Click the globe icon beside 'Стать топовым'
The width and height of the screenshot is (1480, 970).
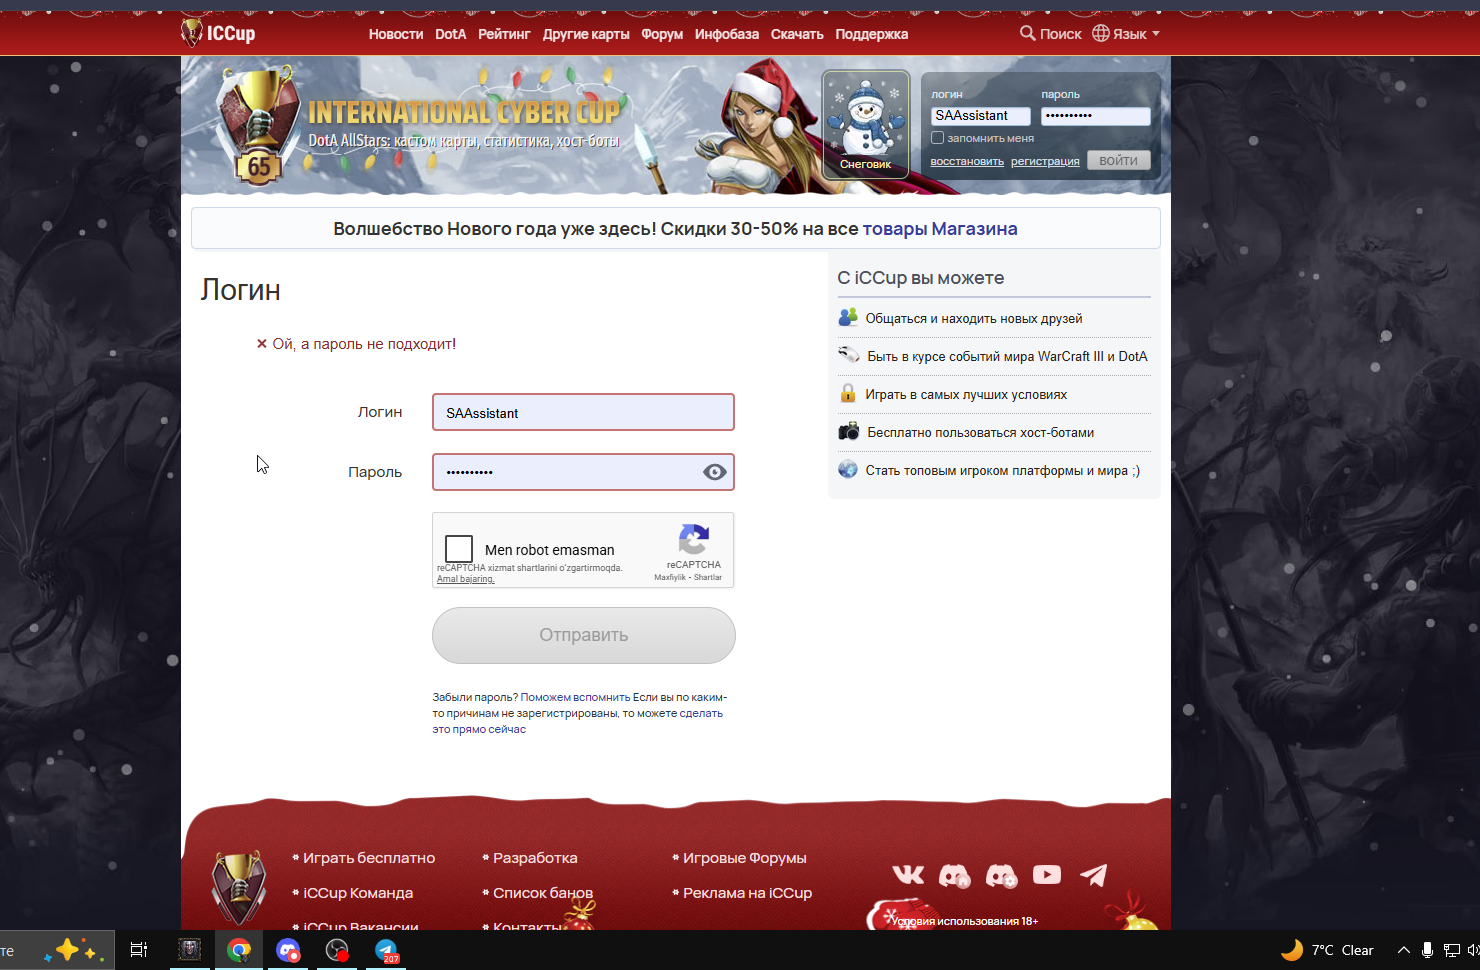pos(848,469)
